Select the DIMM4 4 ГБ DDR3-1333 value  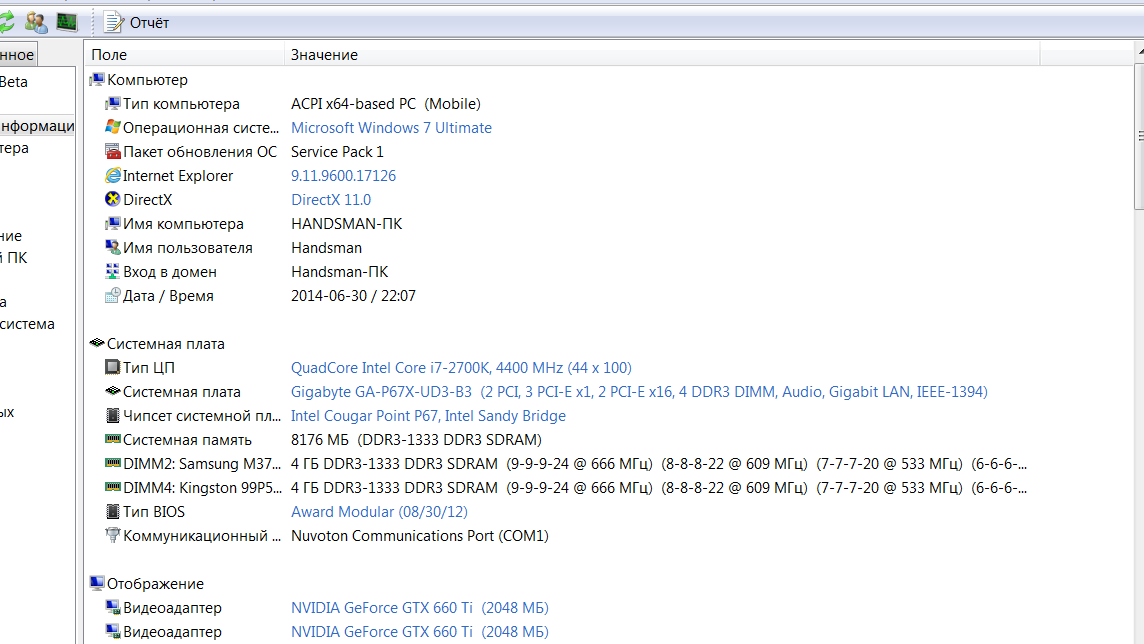pyautogui.click(x=659, y=488)
